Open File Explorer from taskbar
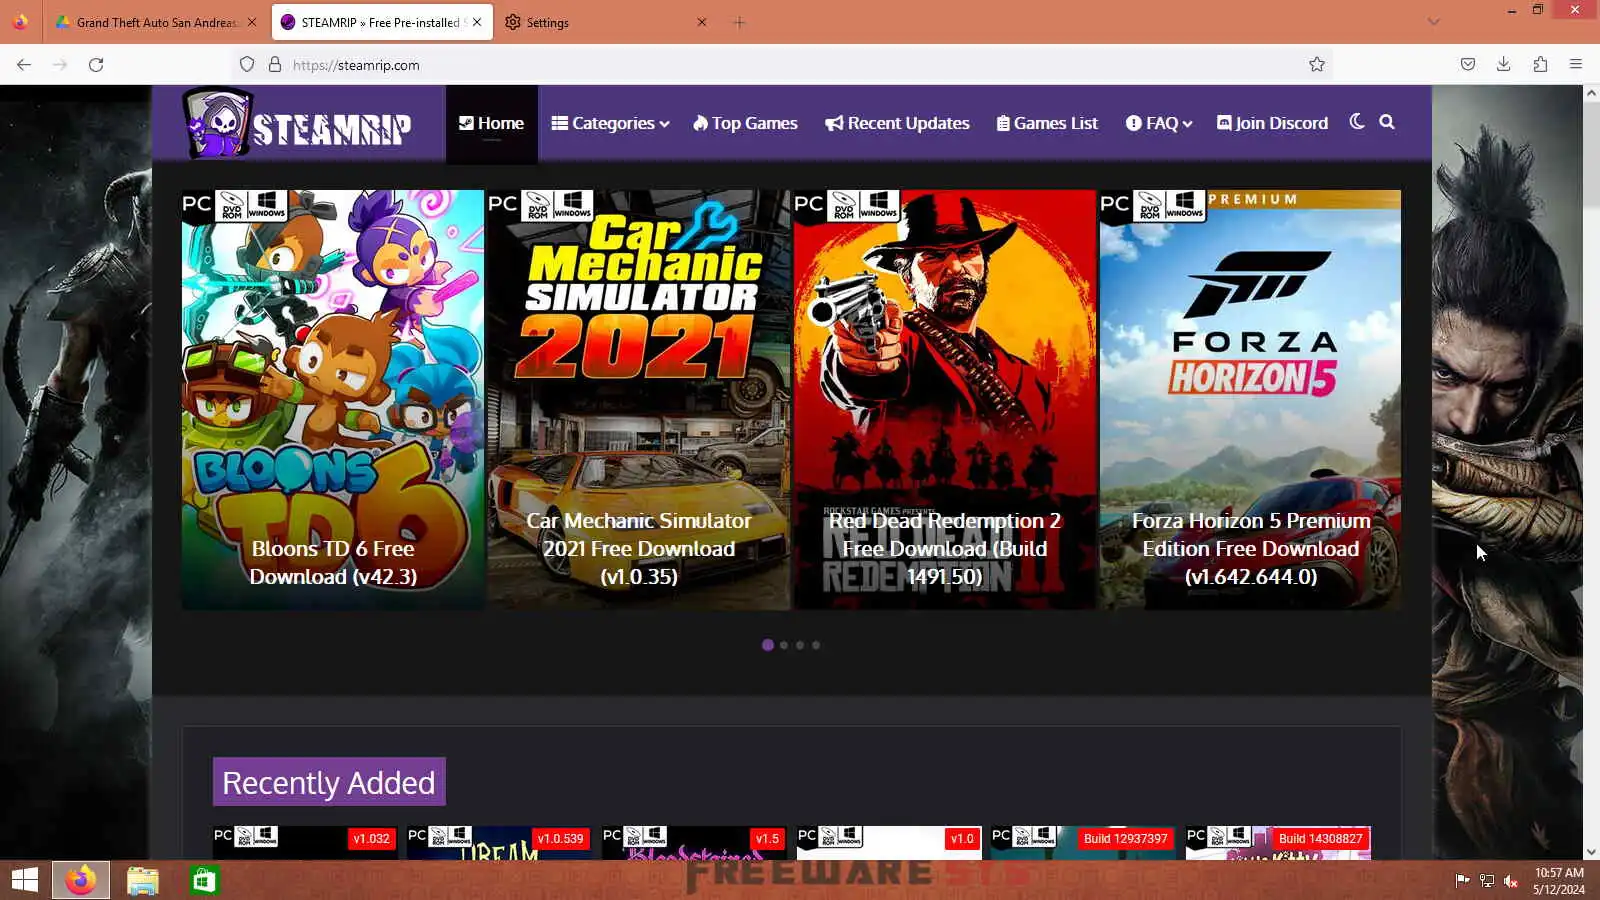The height and width of the screenshot is (900, 1600). pyautogui.click(x=143, y=880)
